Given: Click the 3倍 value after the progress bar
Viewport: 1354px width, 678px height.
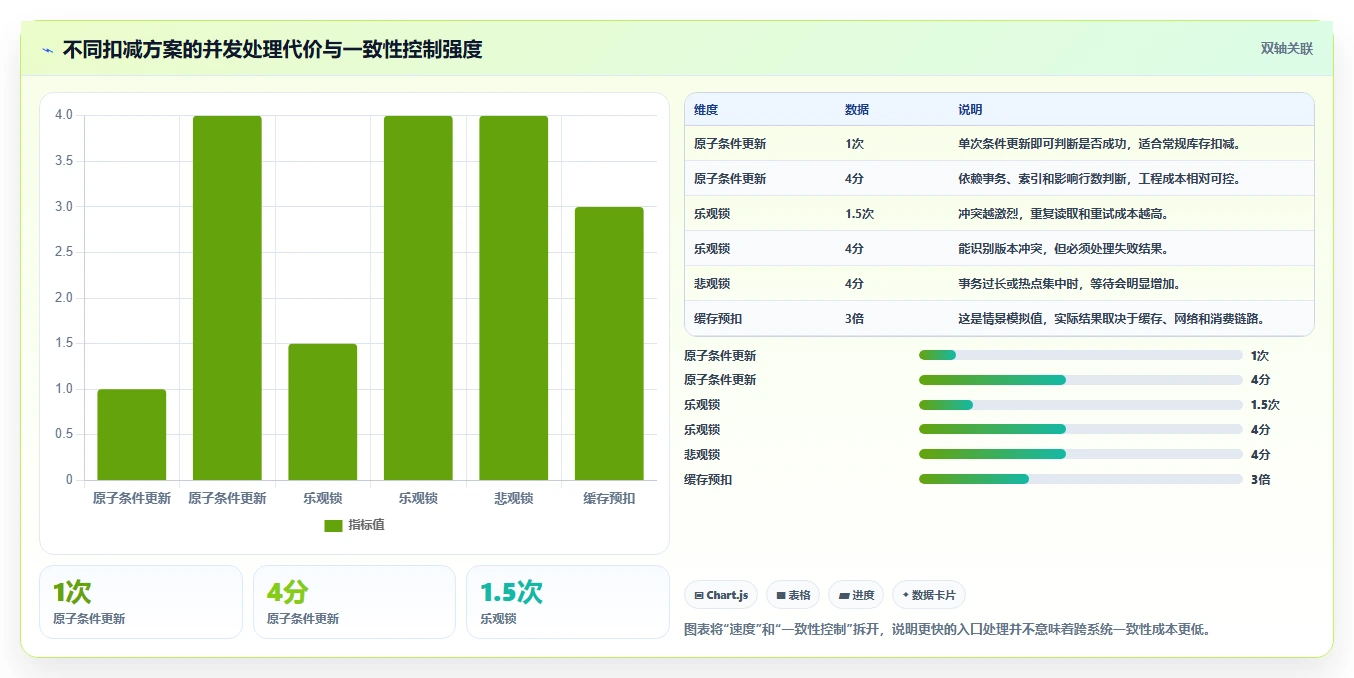Looking at the screenshot, I should point(1260,479).
